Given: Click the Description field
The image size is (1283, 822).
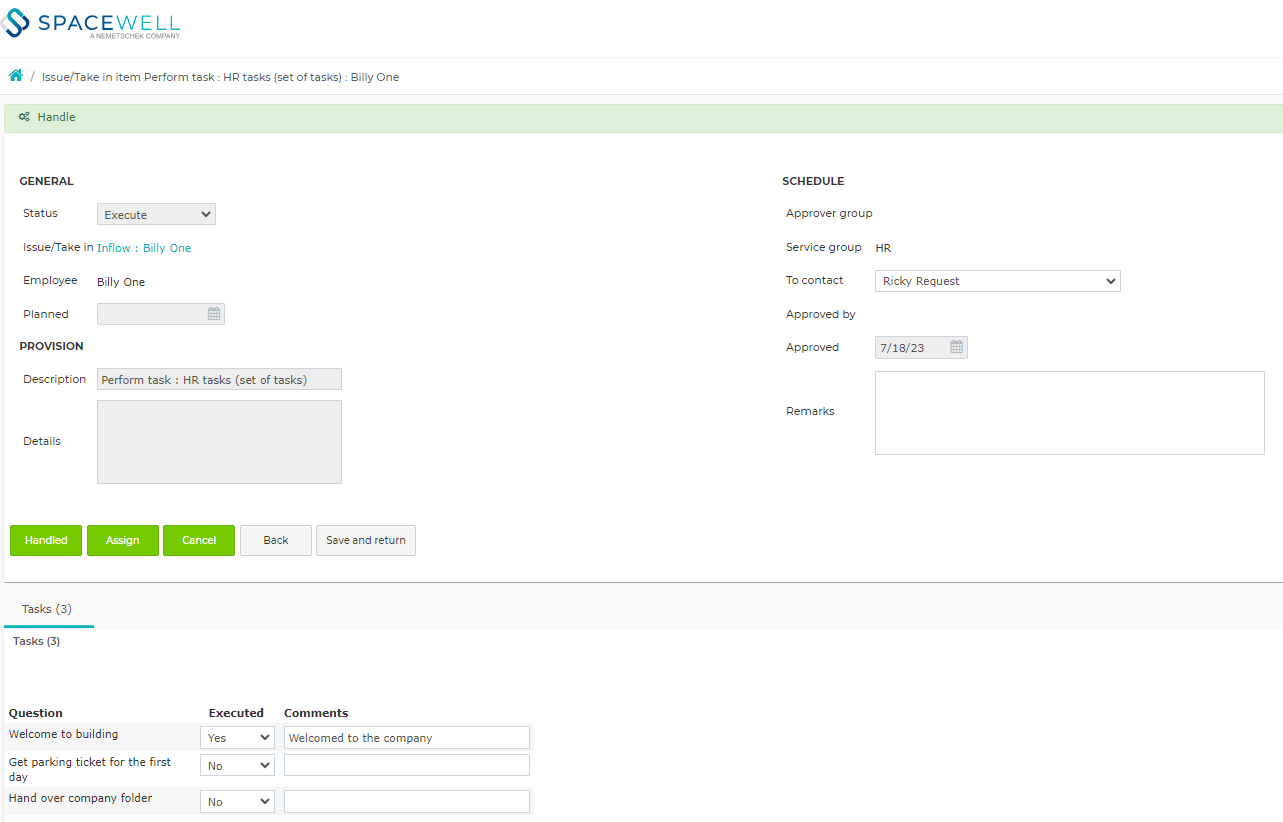Looking at the screenshot, I should pyautogui.click(x=219, y=379).
